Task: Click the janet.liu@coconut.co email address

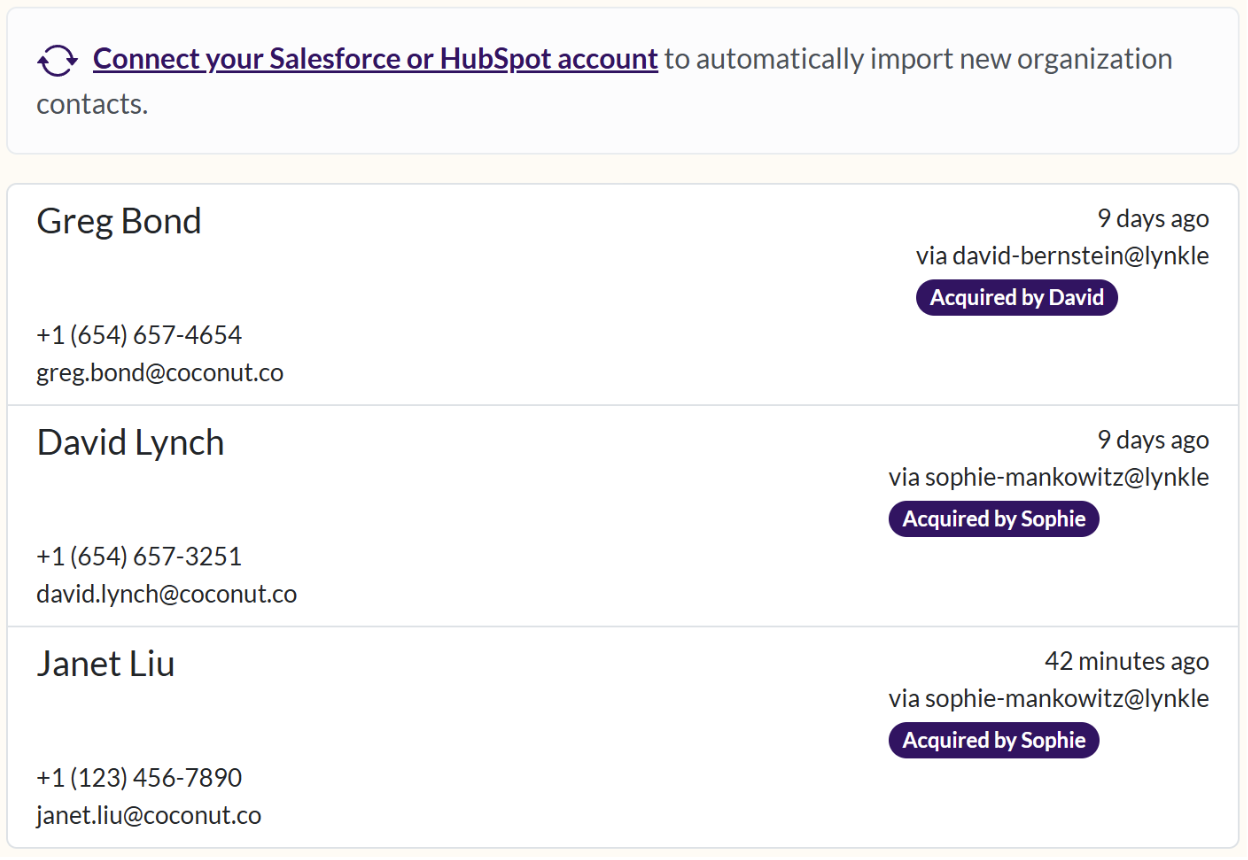Action: [149, 816]
